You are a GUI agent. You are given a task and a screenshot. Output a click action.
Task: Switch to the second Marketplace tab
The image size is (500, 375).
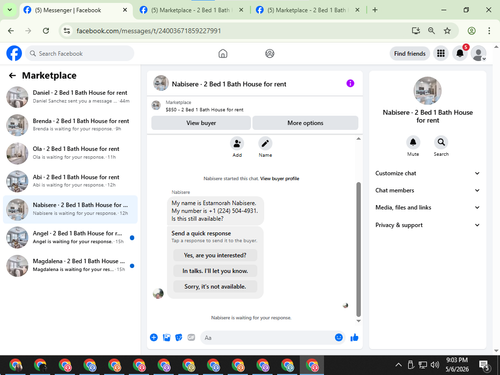192,10
